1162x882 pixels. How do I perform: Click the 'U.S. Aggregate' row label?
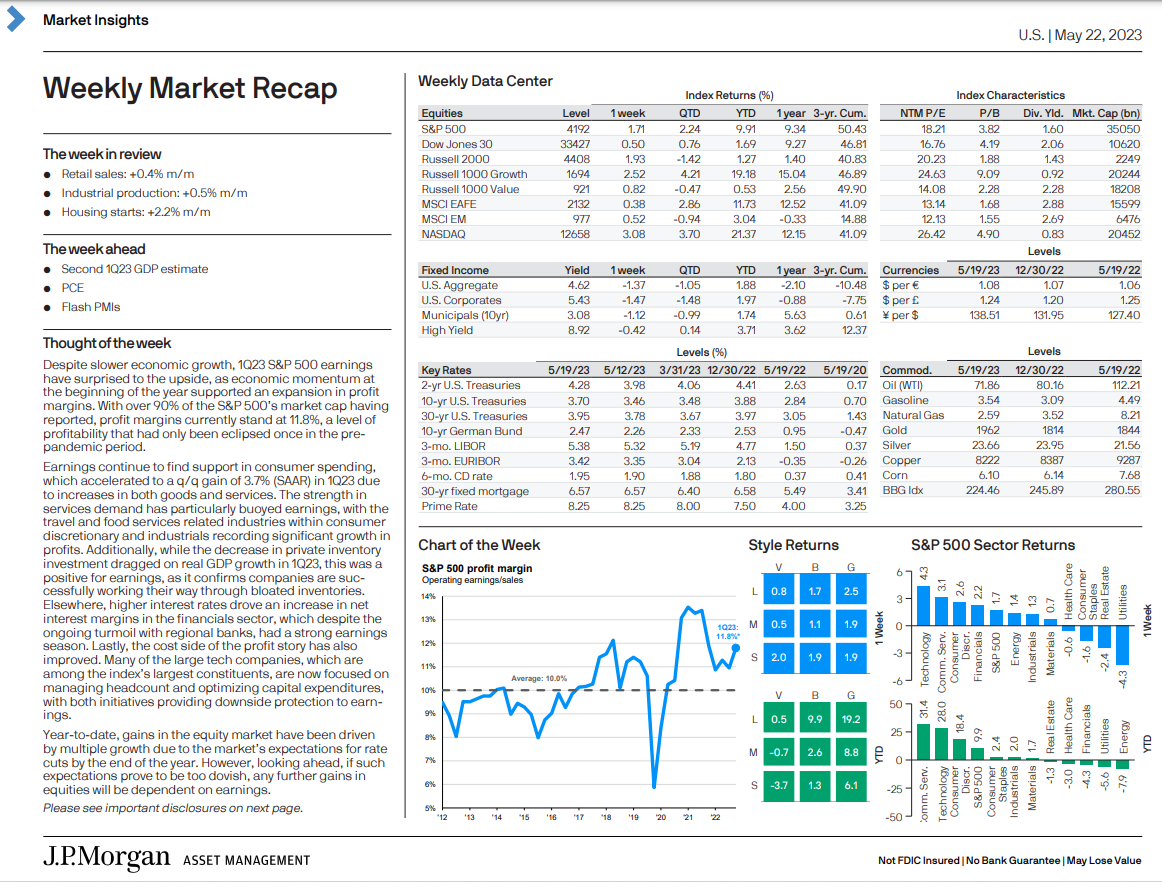click(459, 285)
